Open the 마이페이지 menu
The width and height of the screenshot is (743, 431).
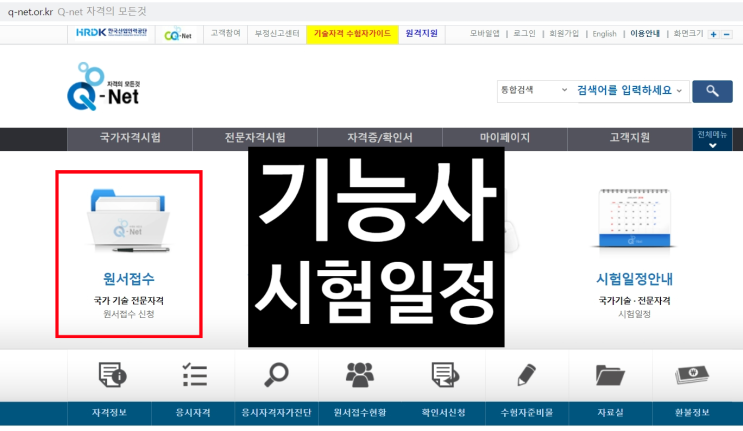point(505,138)
